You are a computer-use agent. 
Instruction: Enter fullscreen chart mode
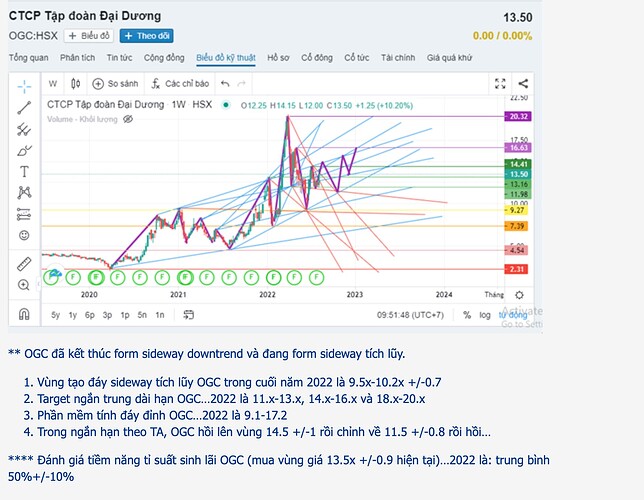pyautogui.click(x=500, y=84)
